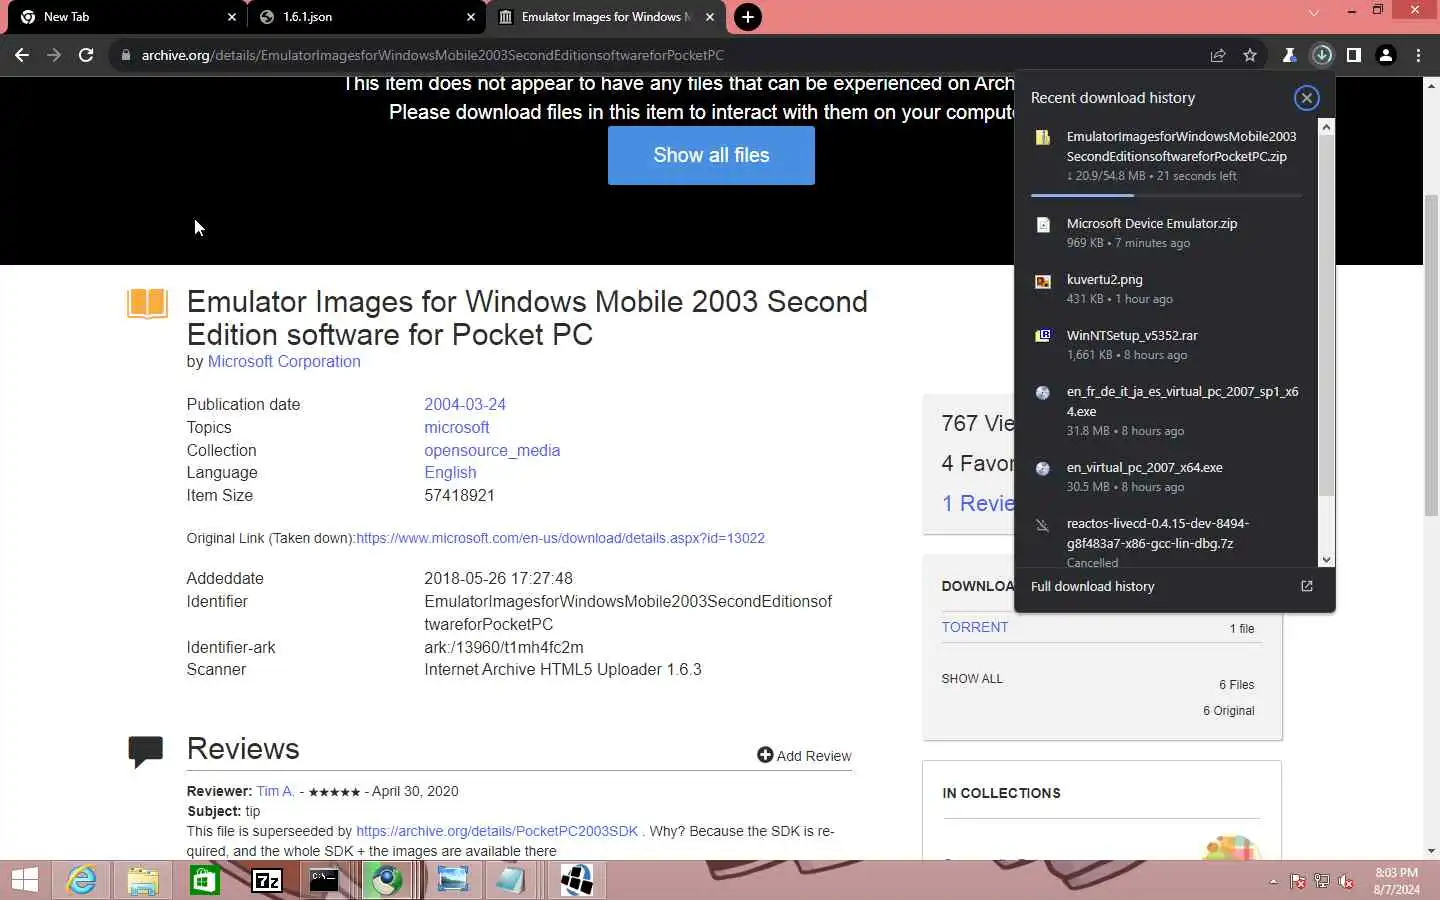Viewport: 1440px width, 900px height.
Task: Toggle the downloads toolbar icon
Action: click(1322, 55)
